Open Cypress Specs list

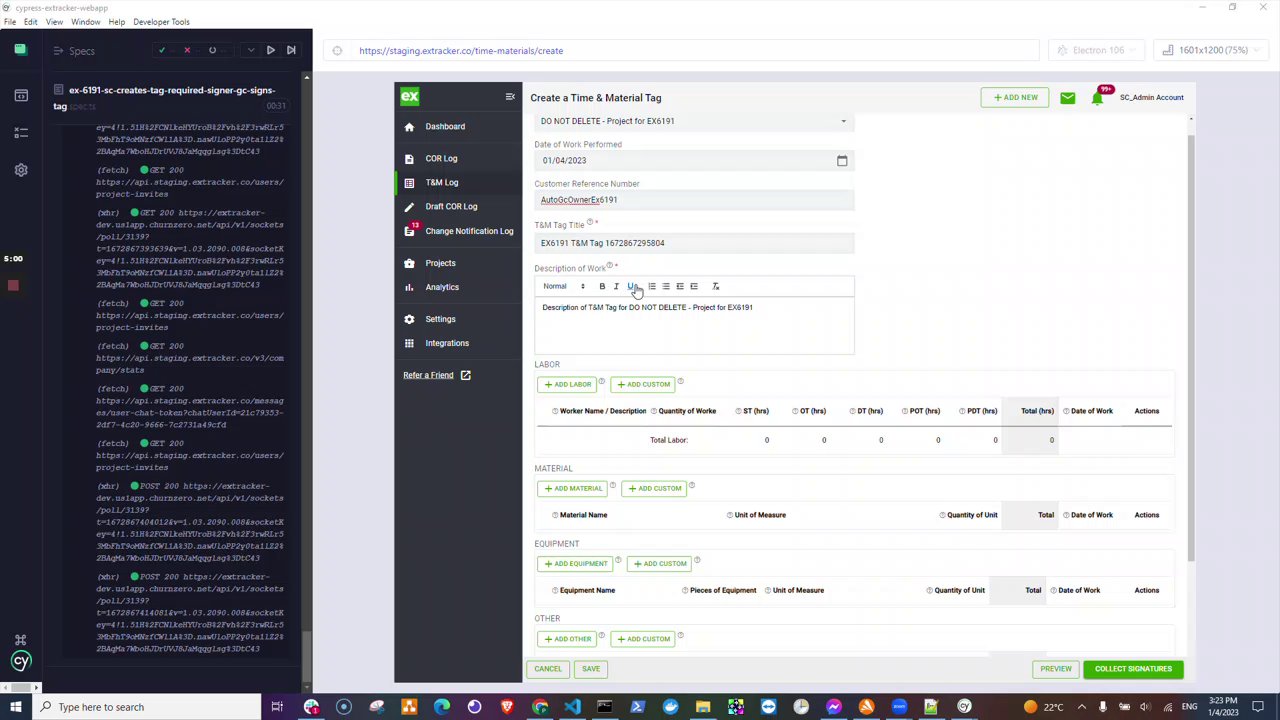(74, 51)
